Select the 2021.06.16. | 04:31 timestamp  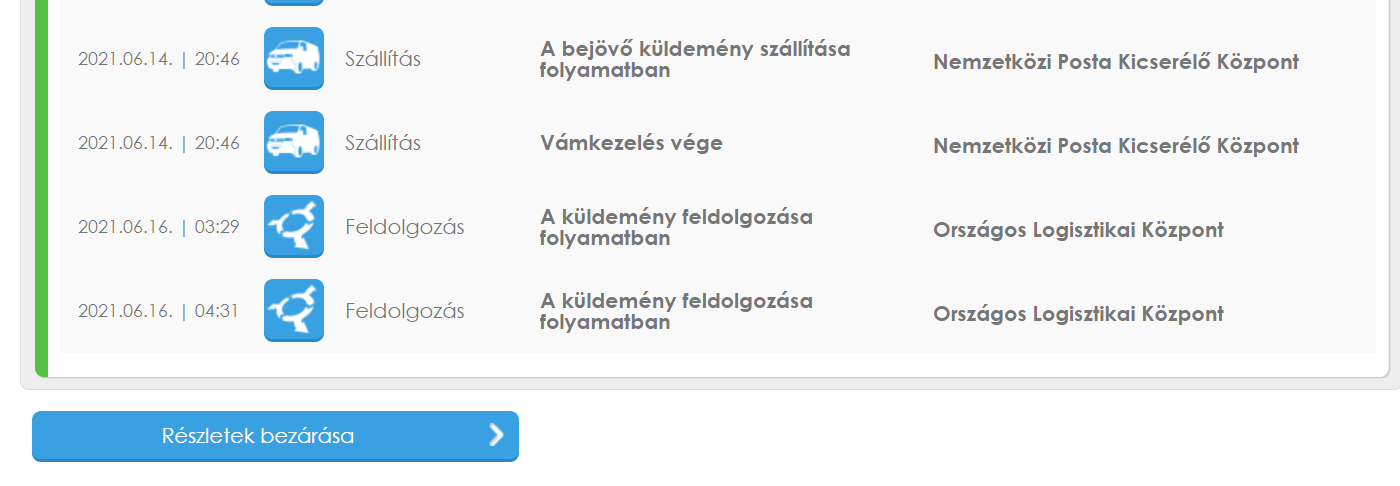(x=159, y=311)
